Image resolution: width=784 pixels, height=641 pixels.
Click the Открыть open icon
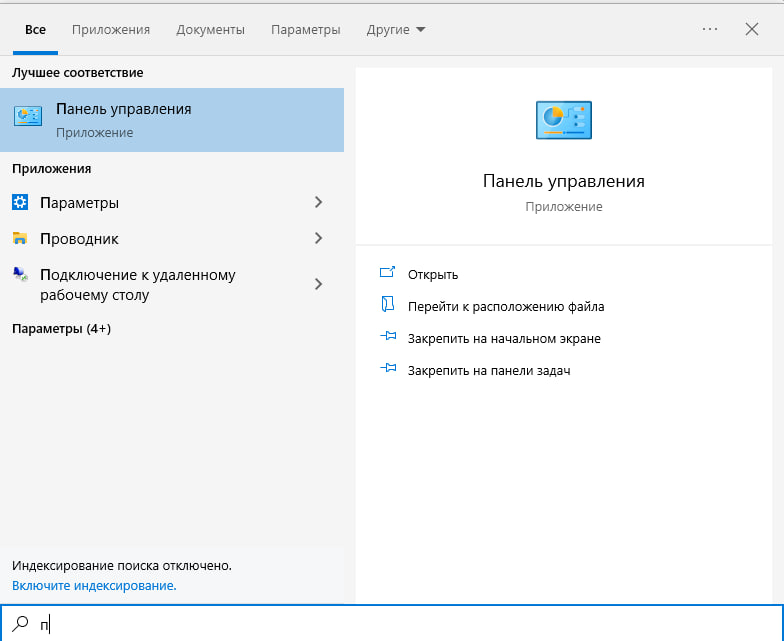388,273
